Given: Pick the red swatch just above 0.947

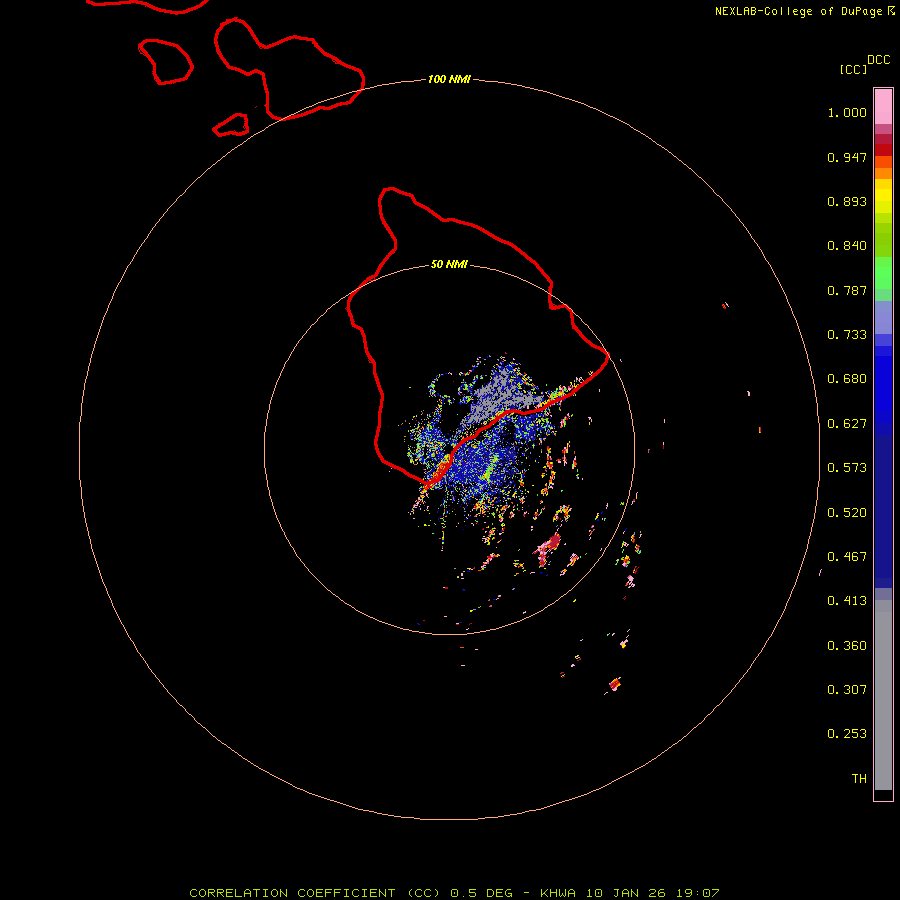Looking at the screenshot, I should (883, 150).
